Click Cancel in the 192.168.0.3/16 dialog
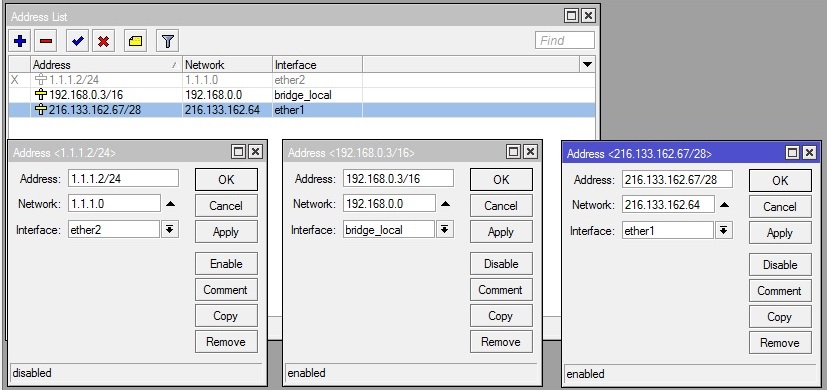This screenshot has height=390, width=827. [x=501, y=206]
